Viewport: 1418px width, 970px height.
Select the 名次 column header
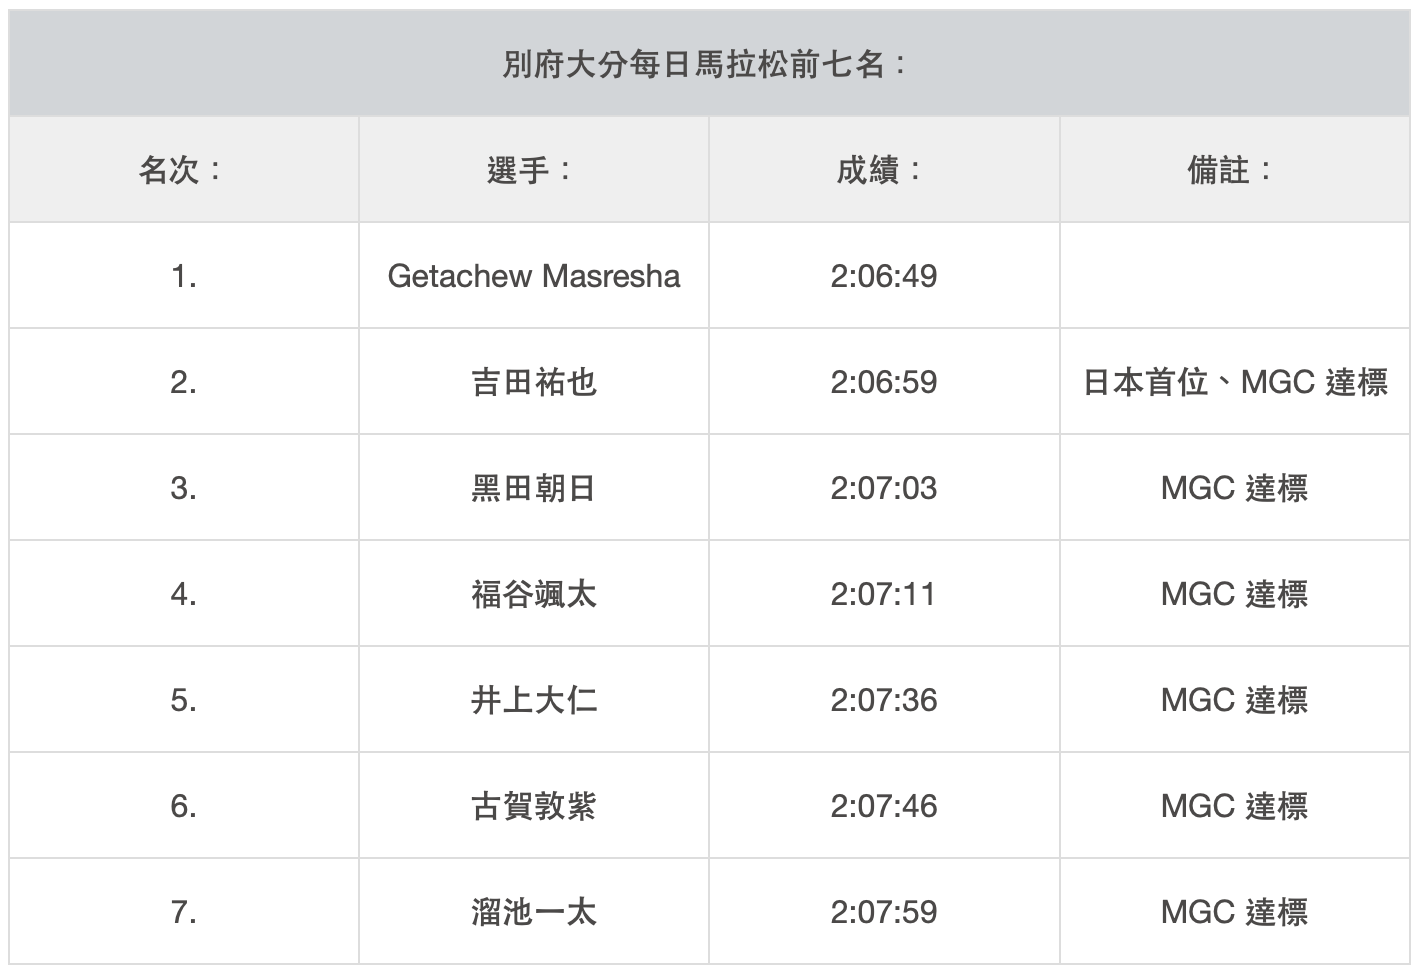[182, 170]
